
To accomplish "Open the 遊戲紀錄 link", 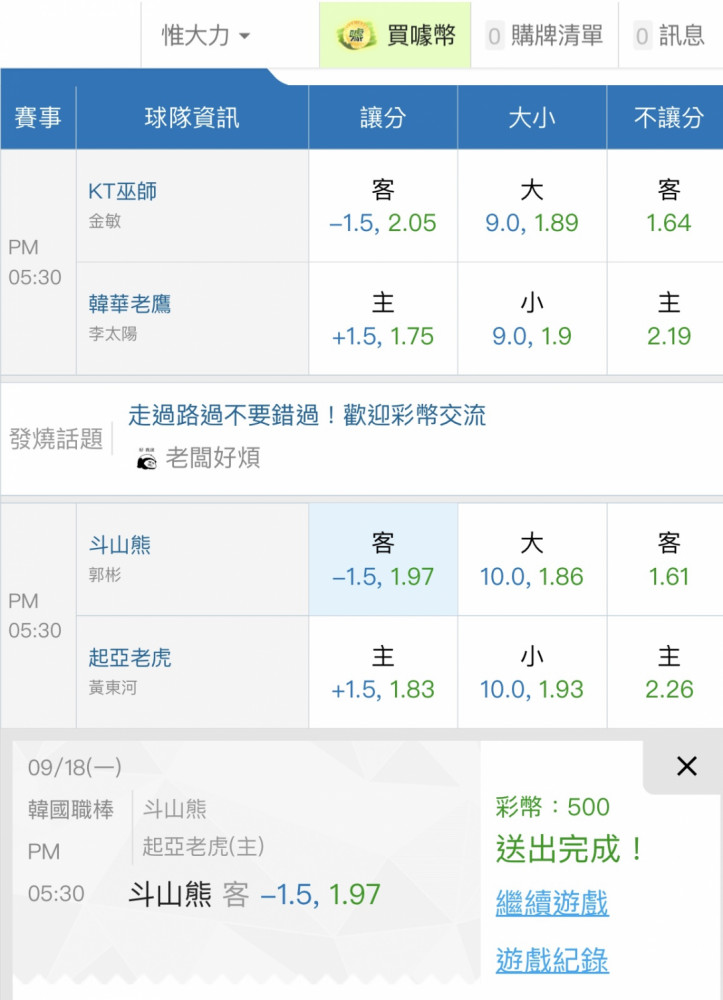I will pos(552,961).
